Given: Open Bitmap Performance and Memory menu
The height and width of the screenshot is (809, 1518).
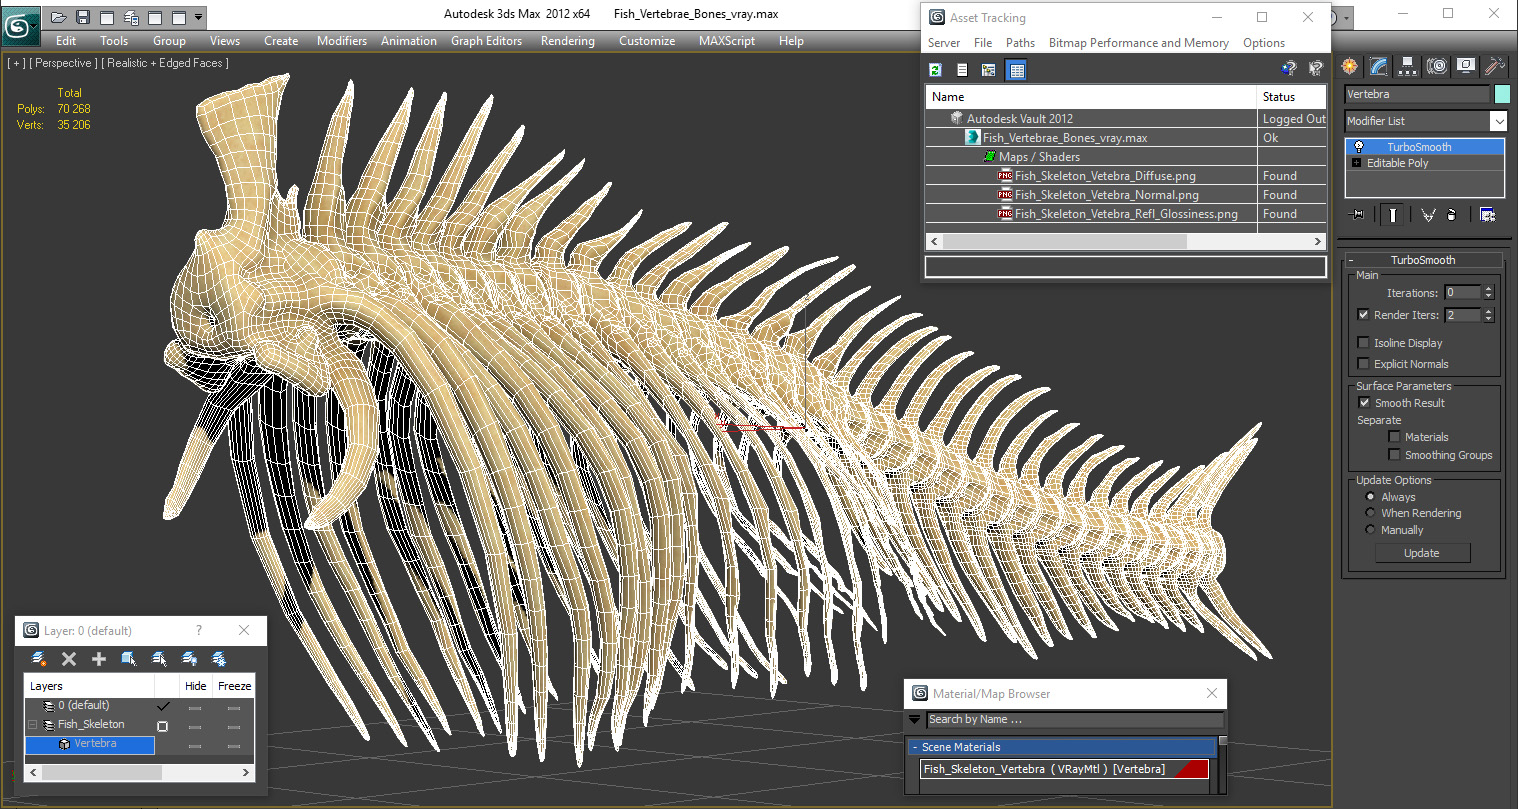Looking at the screenshot, I should coord(1139,43).
